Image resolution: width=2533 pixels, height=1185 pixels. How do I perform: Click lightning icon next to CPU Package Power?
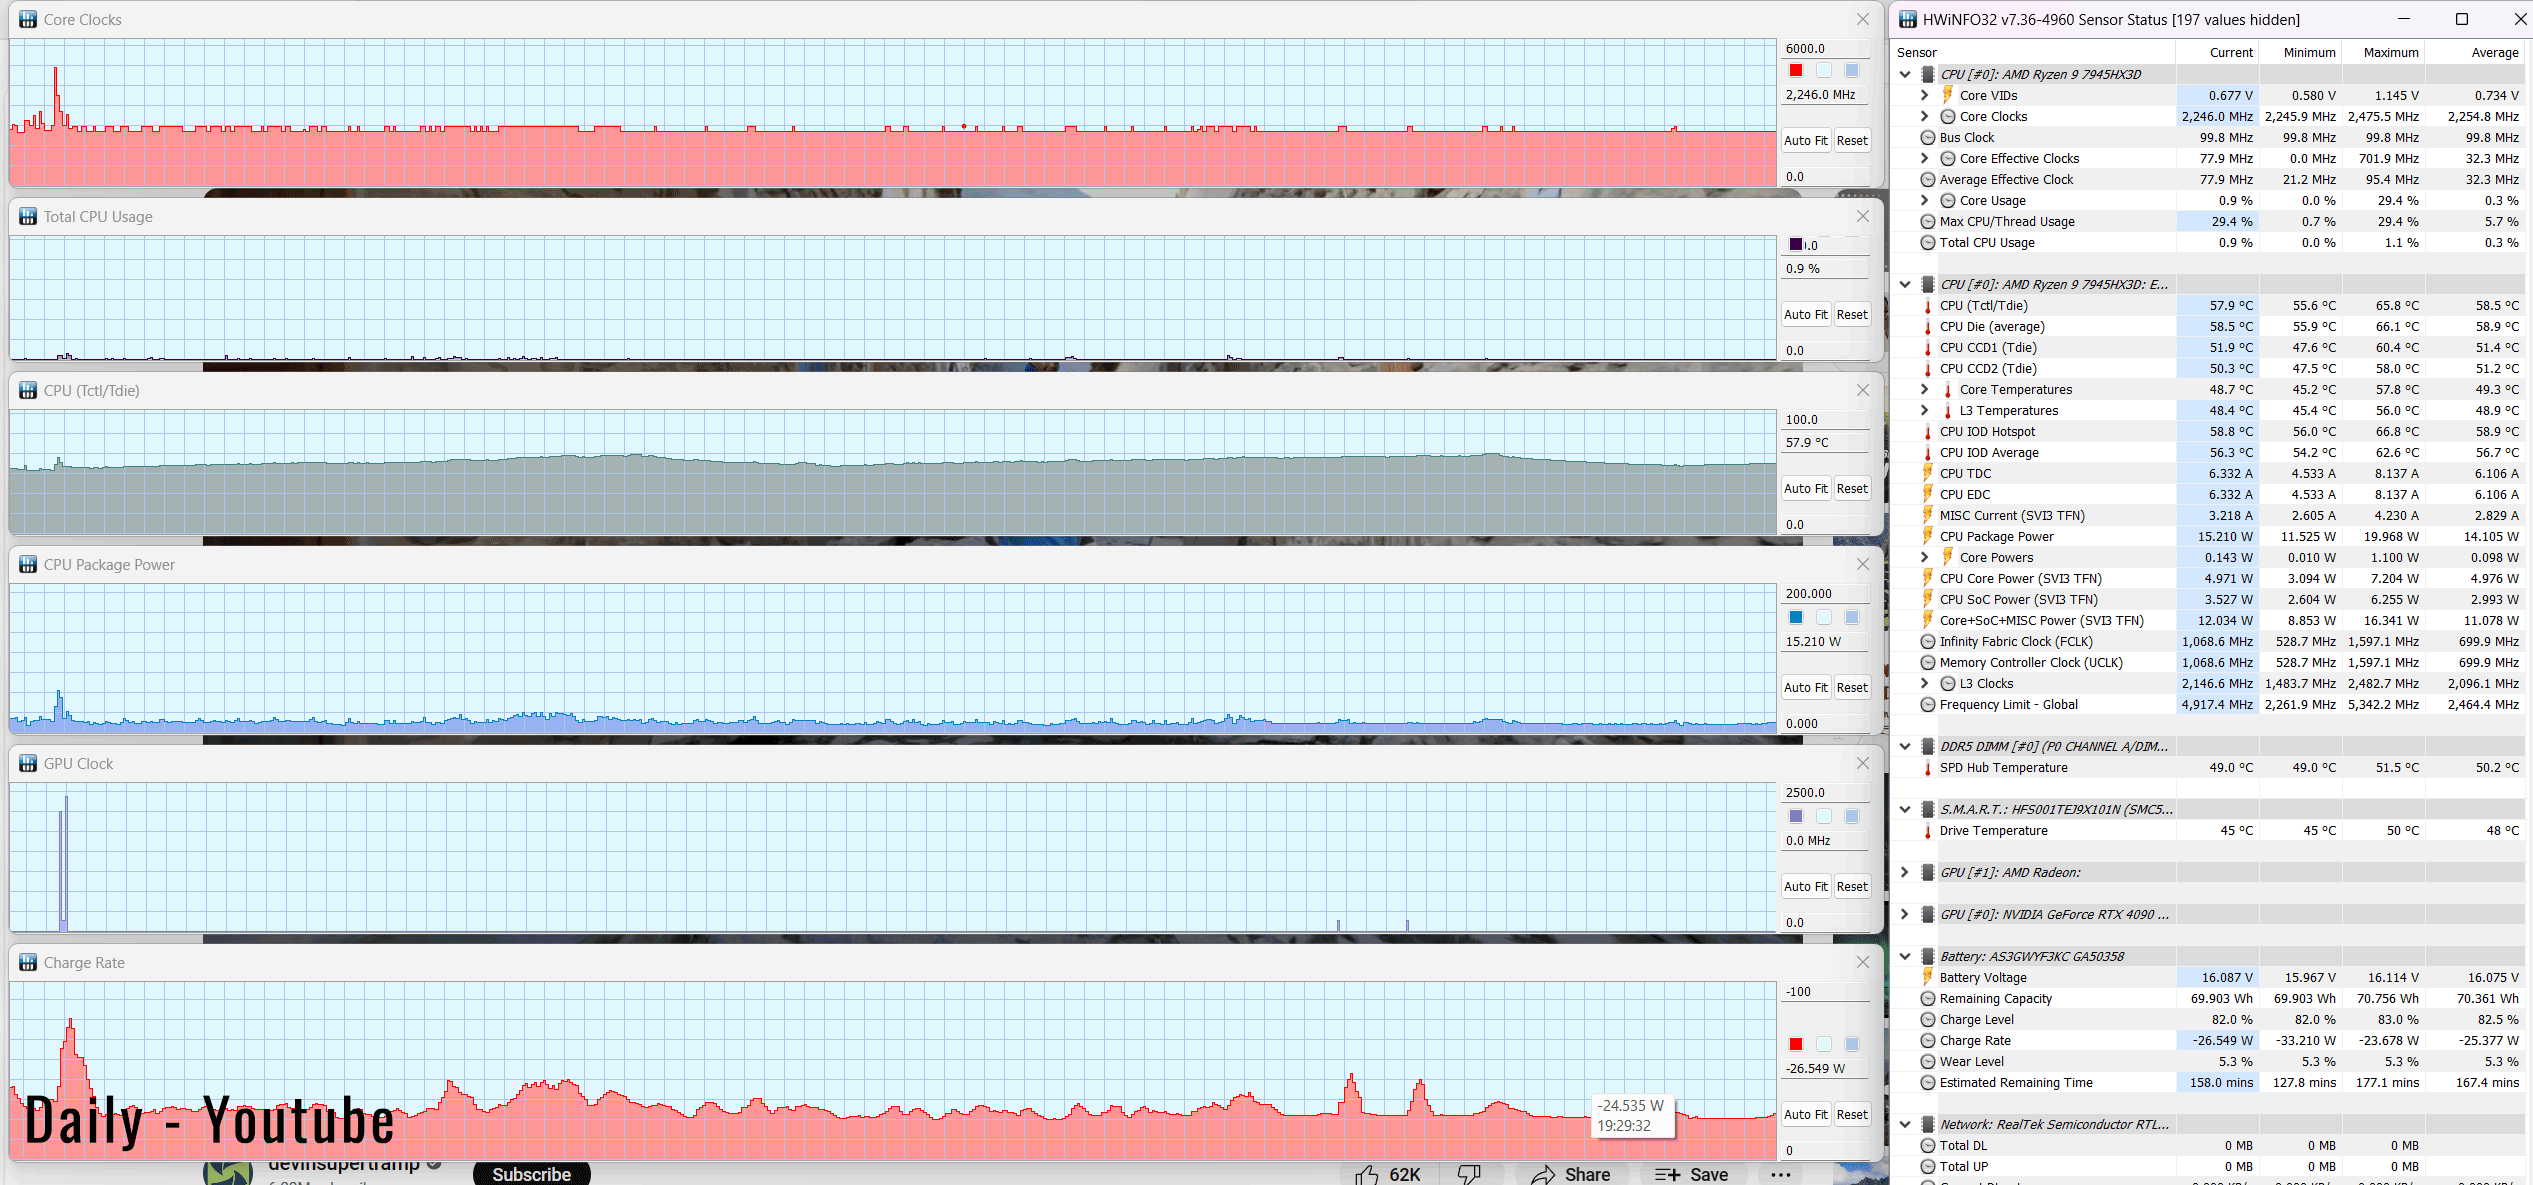point(1928,536)
